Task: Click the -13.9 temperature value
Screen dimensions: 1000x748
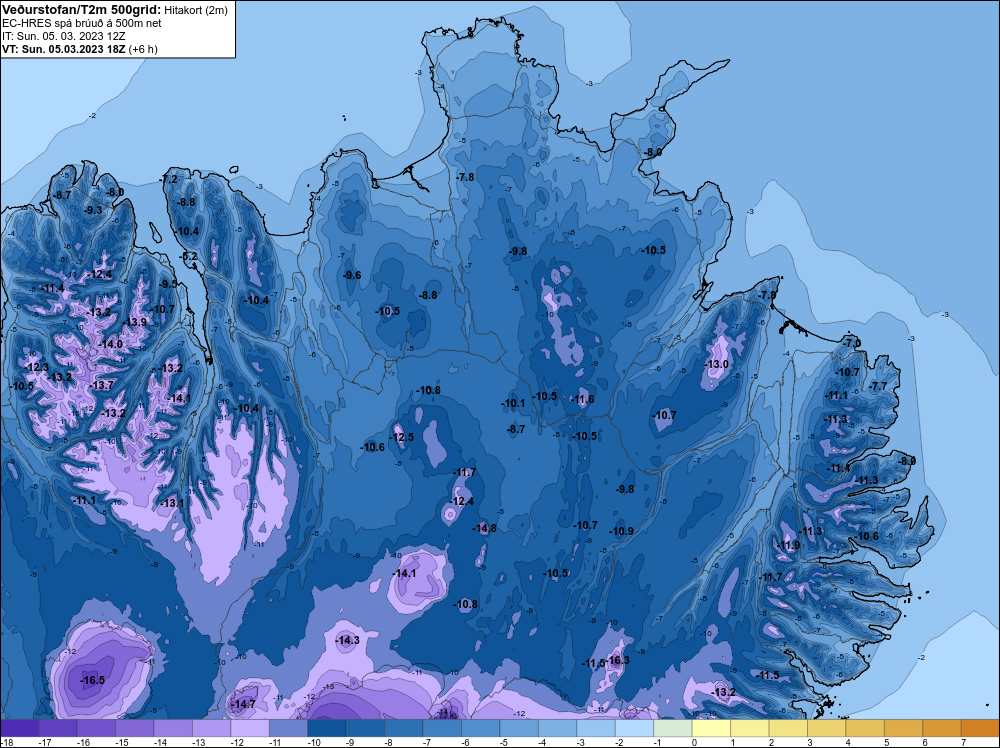Action: [135, 322]
